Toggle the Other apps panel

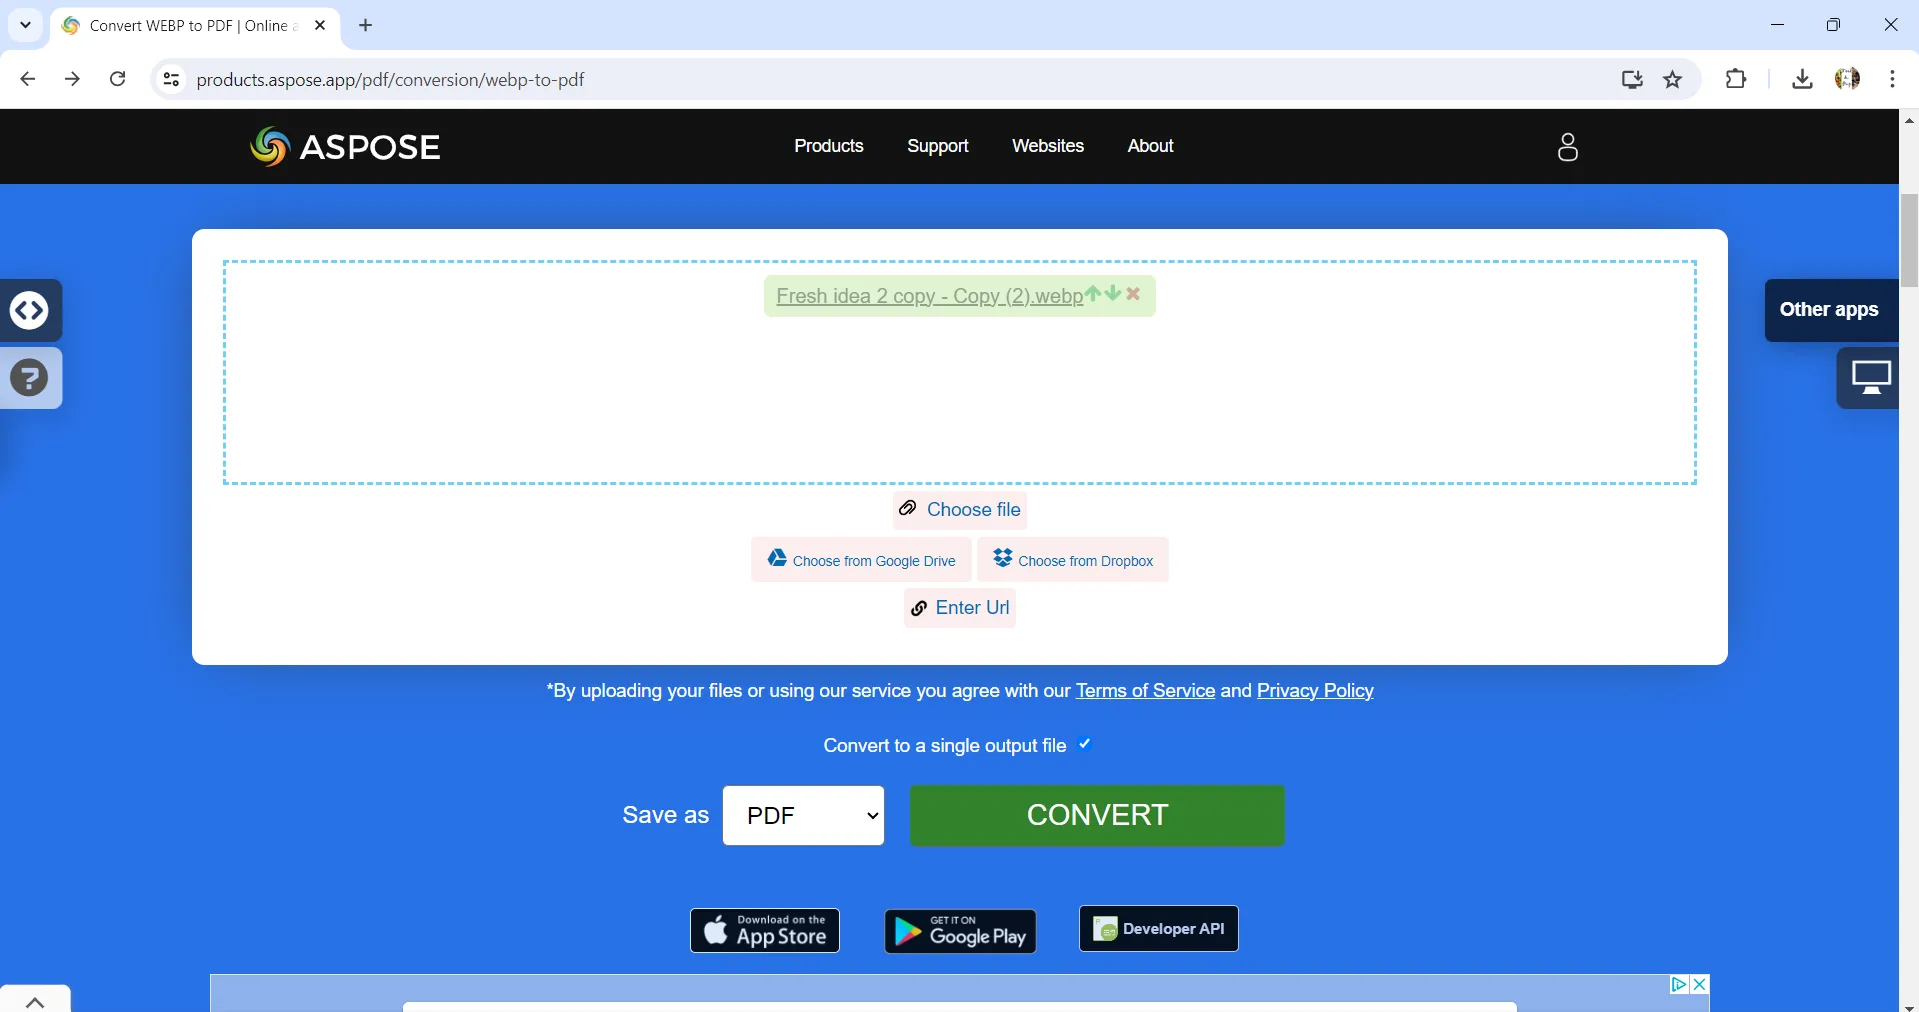click(1830, 310)
